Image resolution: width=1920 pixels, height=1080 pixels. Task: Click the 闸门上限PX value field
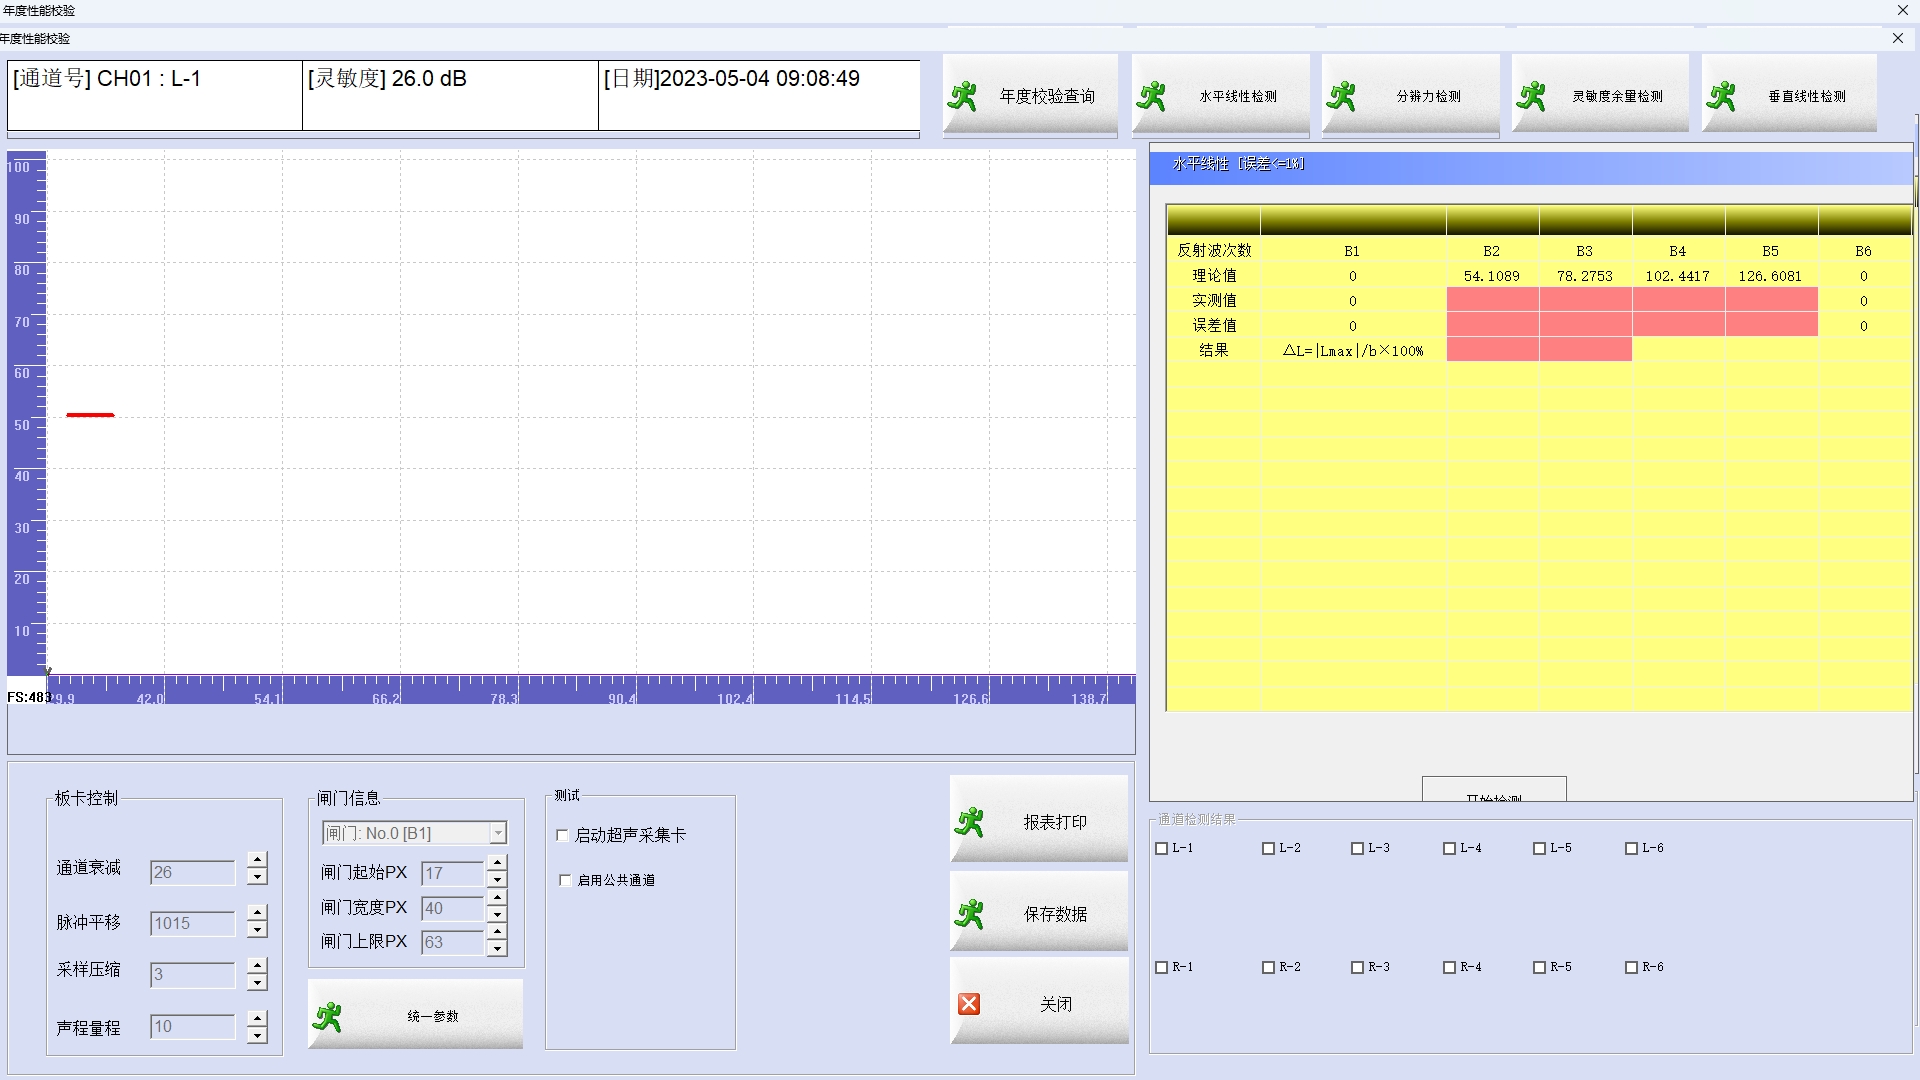click(x=452, y=942)
